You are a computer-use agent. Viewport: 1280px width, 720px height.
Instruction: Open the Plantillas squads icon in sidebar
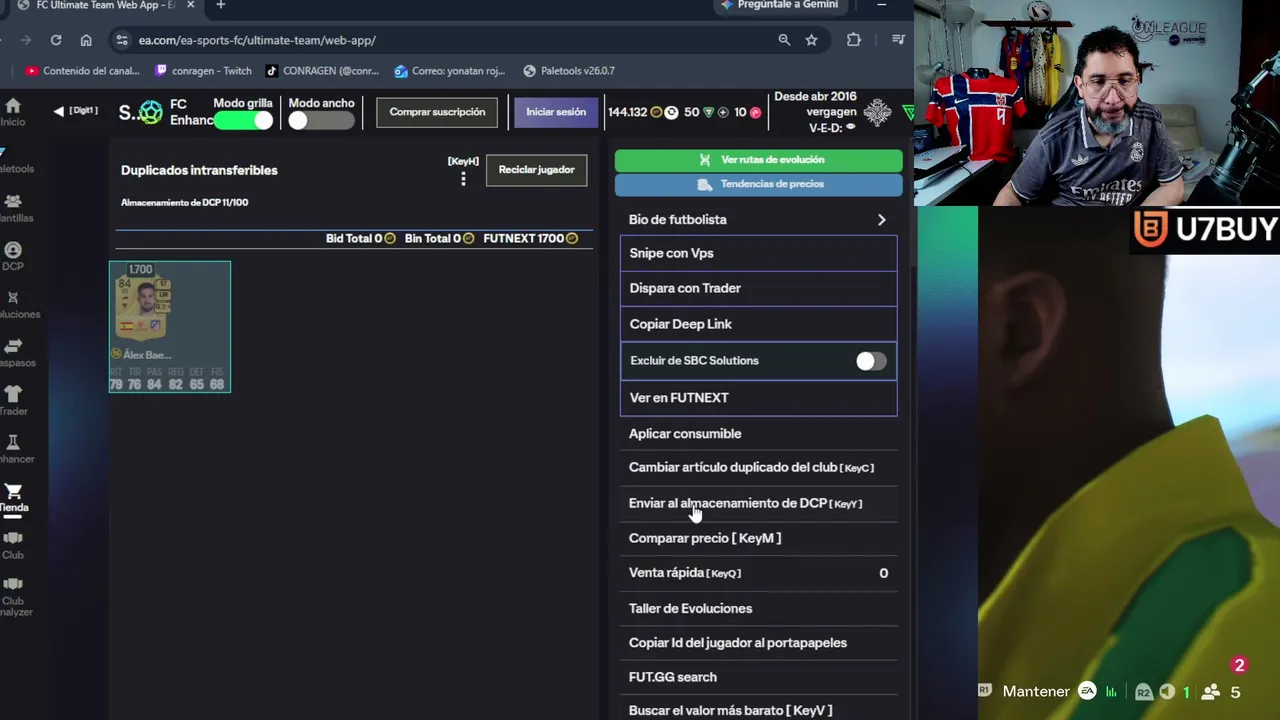point(12,201)
